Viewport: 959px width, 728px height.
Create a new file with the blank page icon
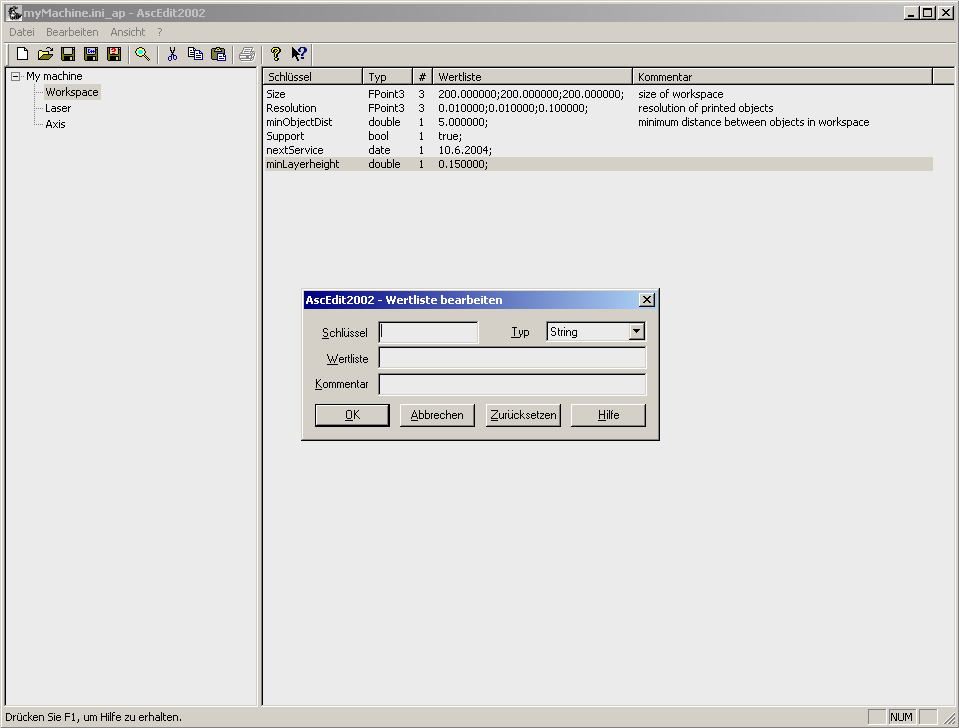pos(23,54)
